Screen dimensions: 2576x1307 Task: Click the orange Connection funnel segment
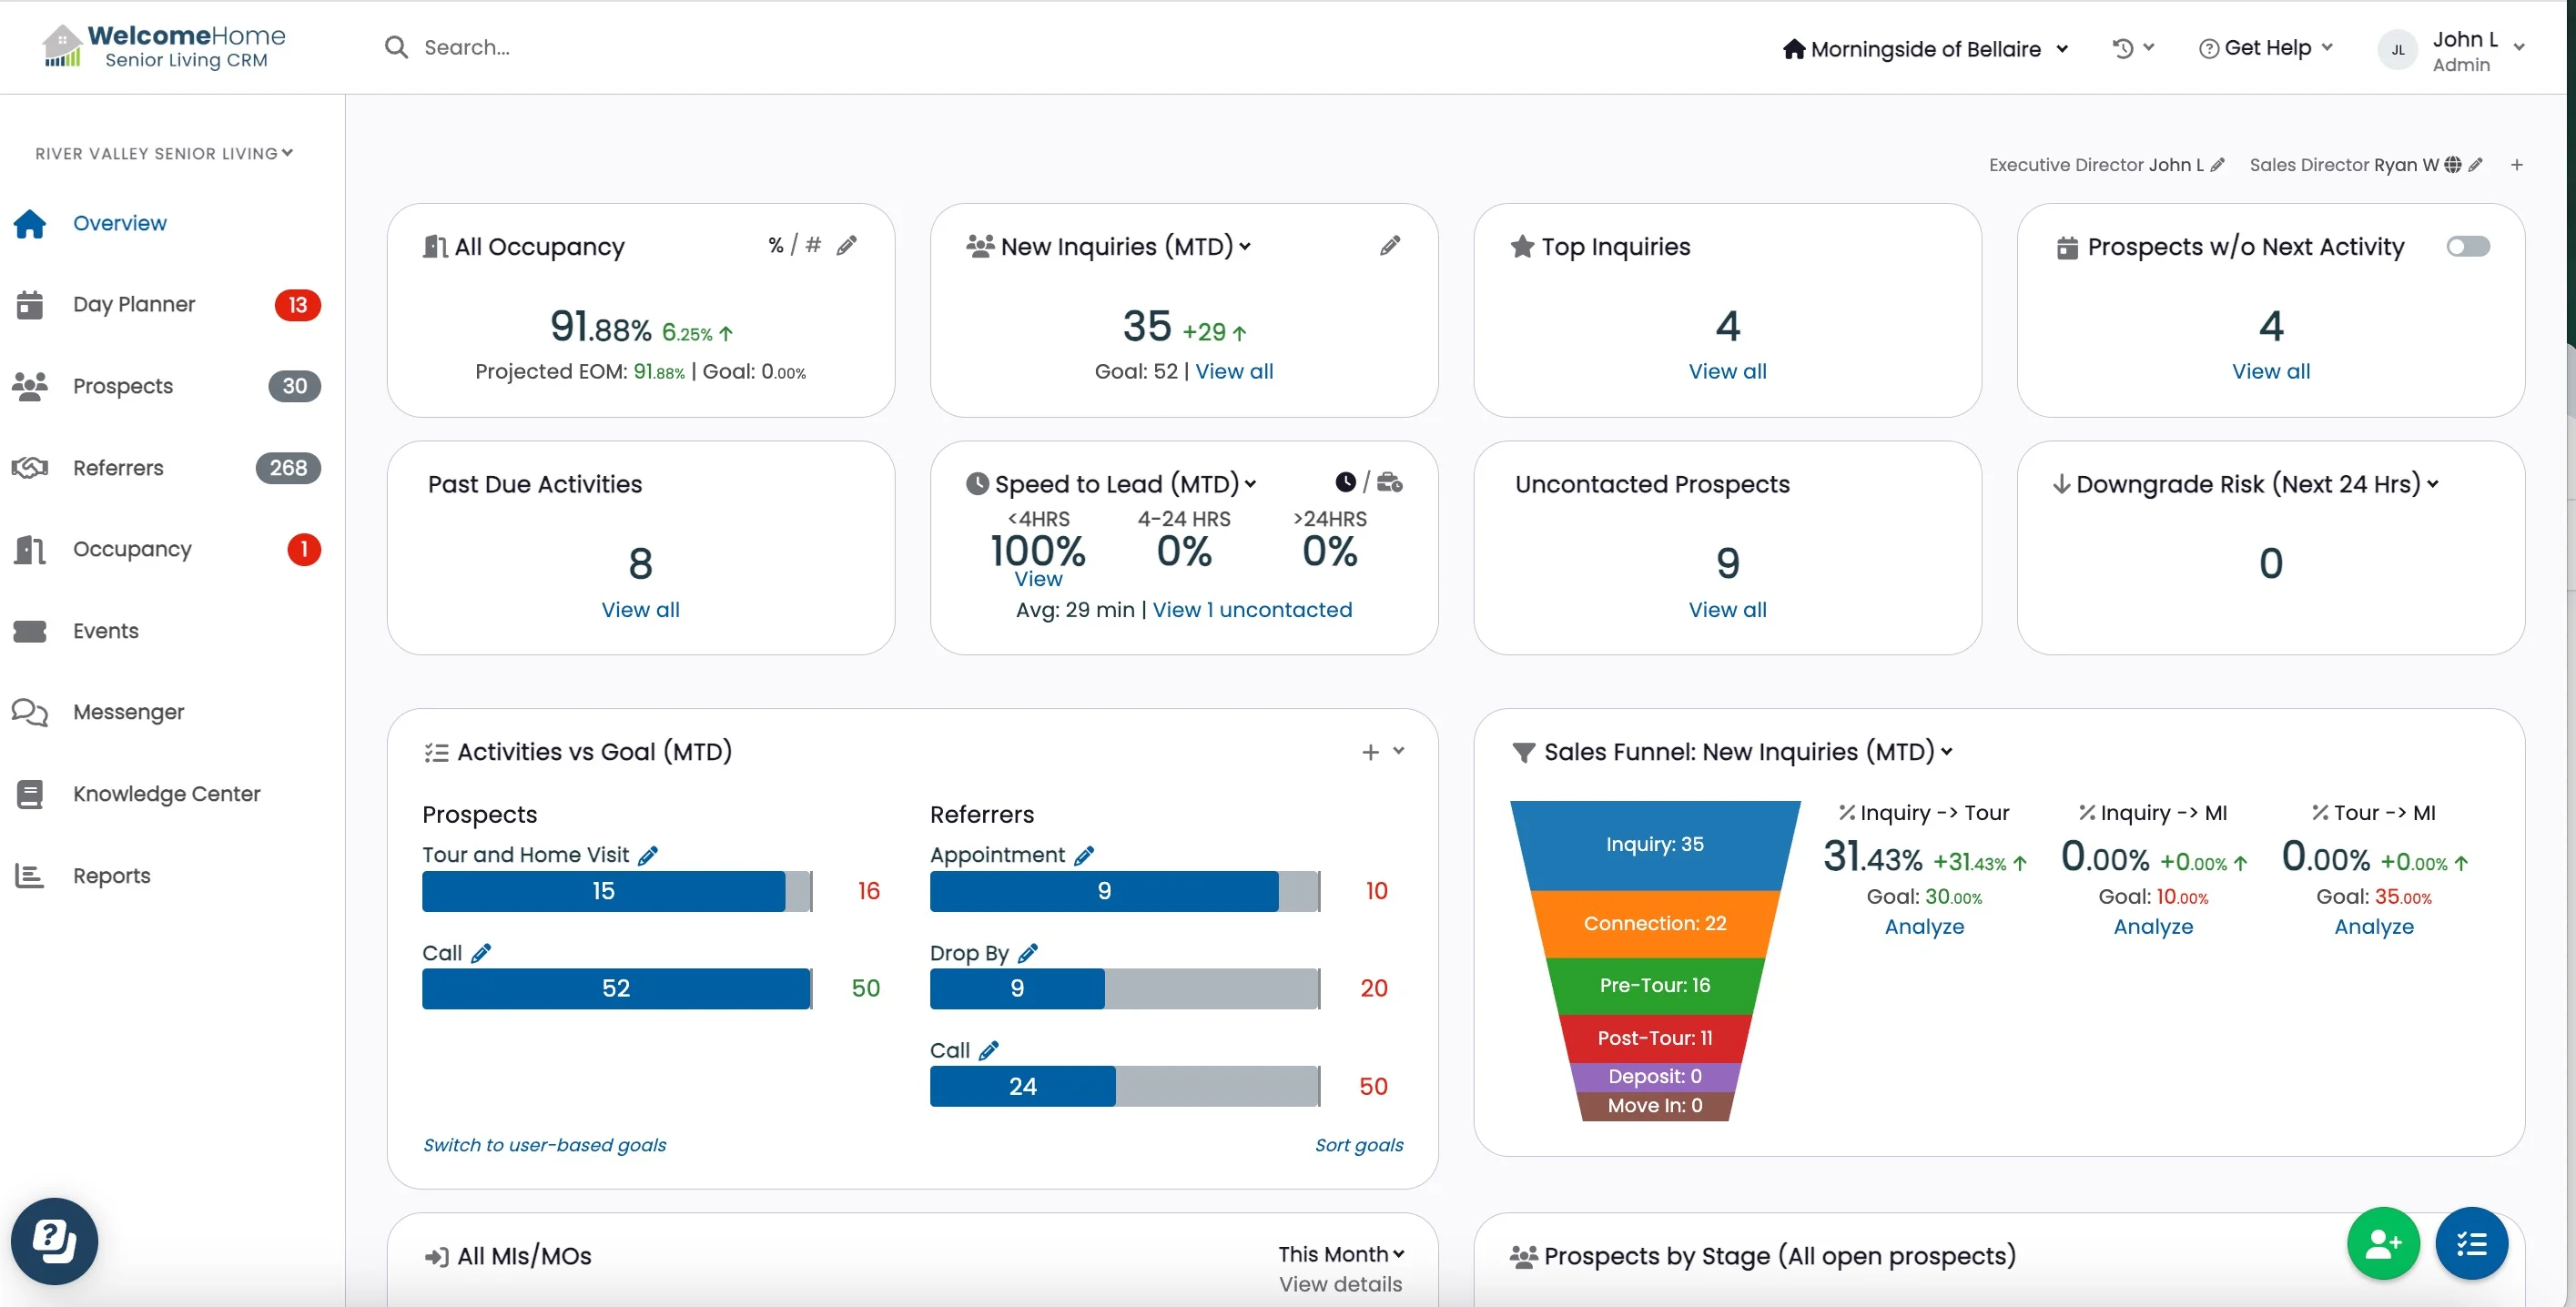[x=1654, y=923]
